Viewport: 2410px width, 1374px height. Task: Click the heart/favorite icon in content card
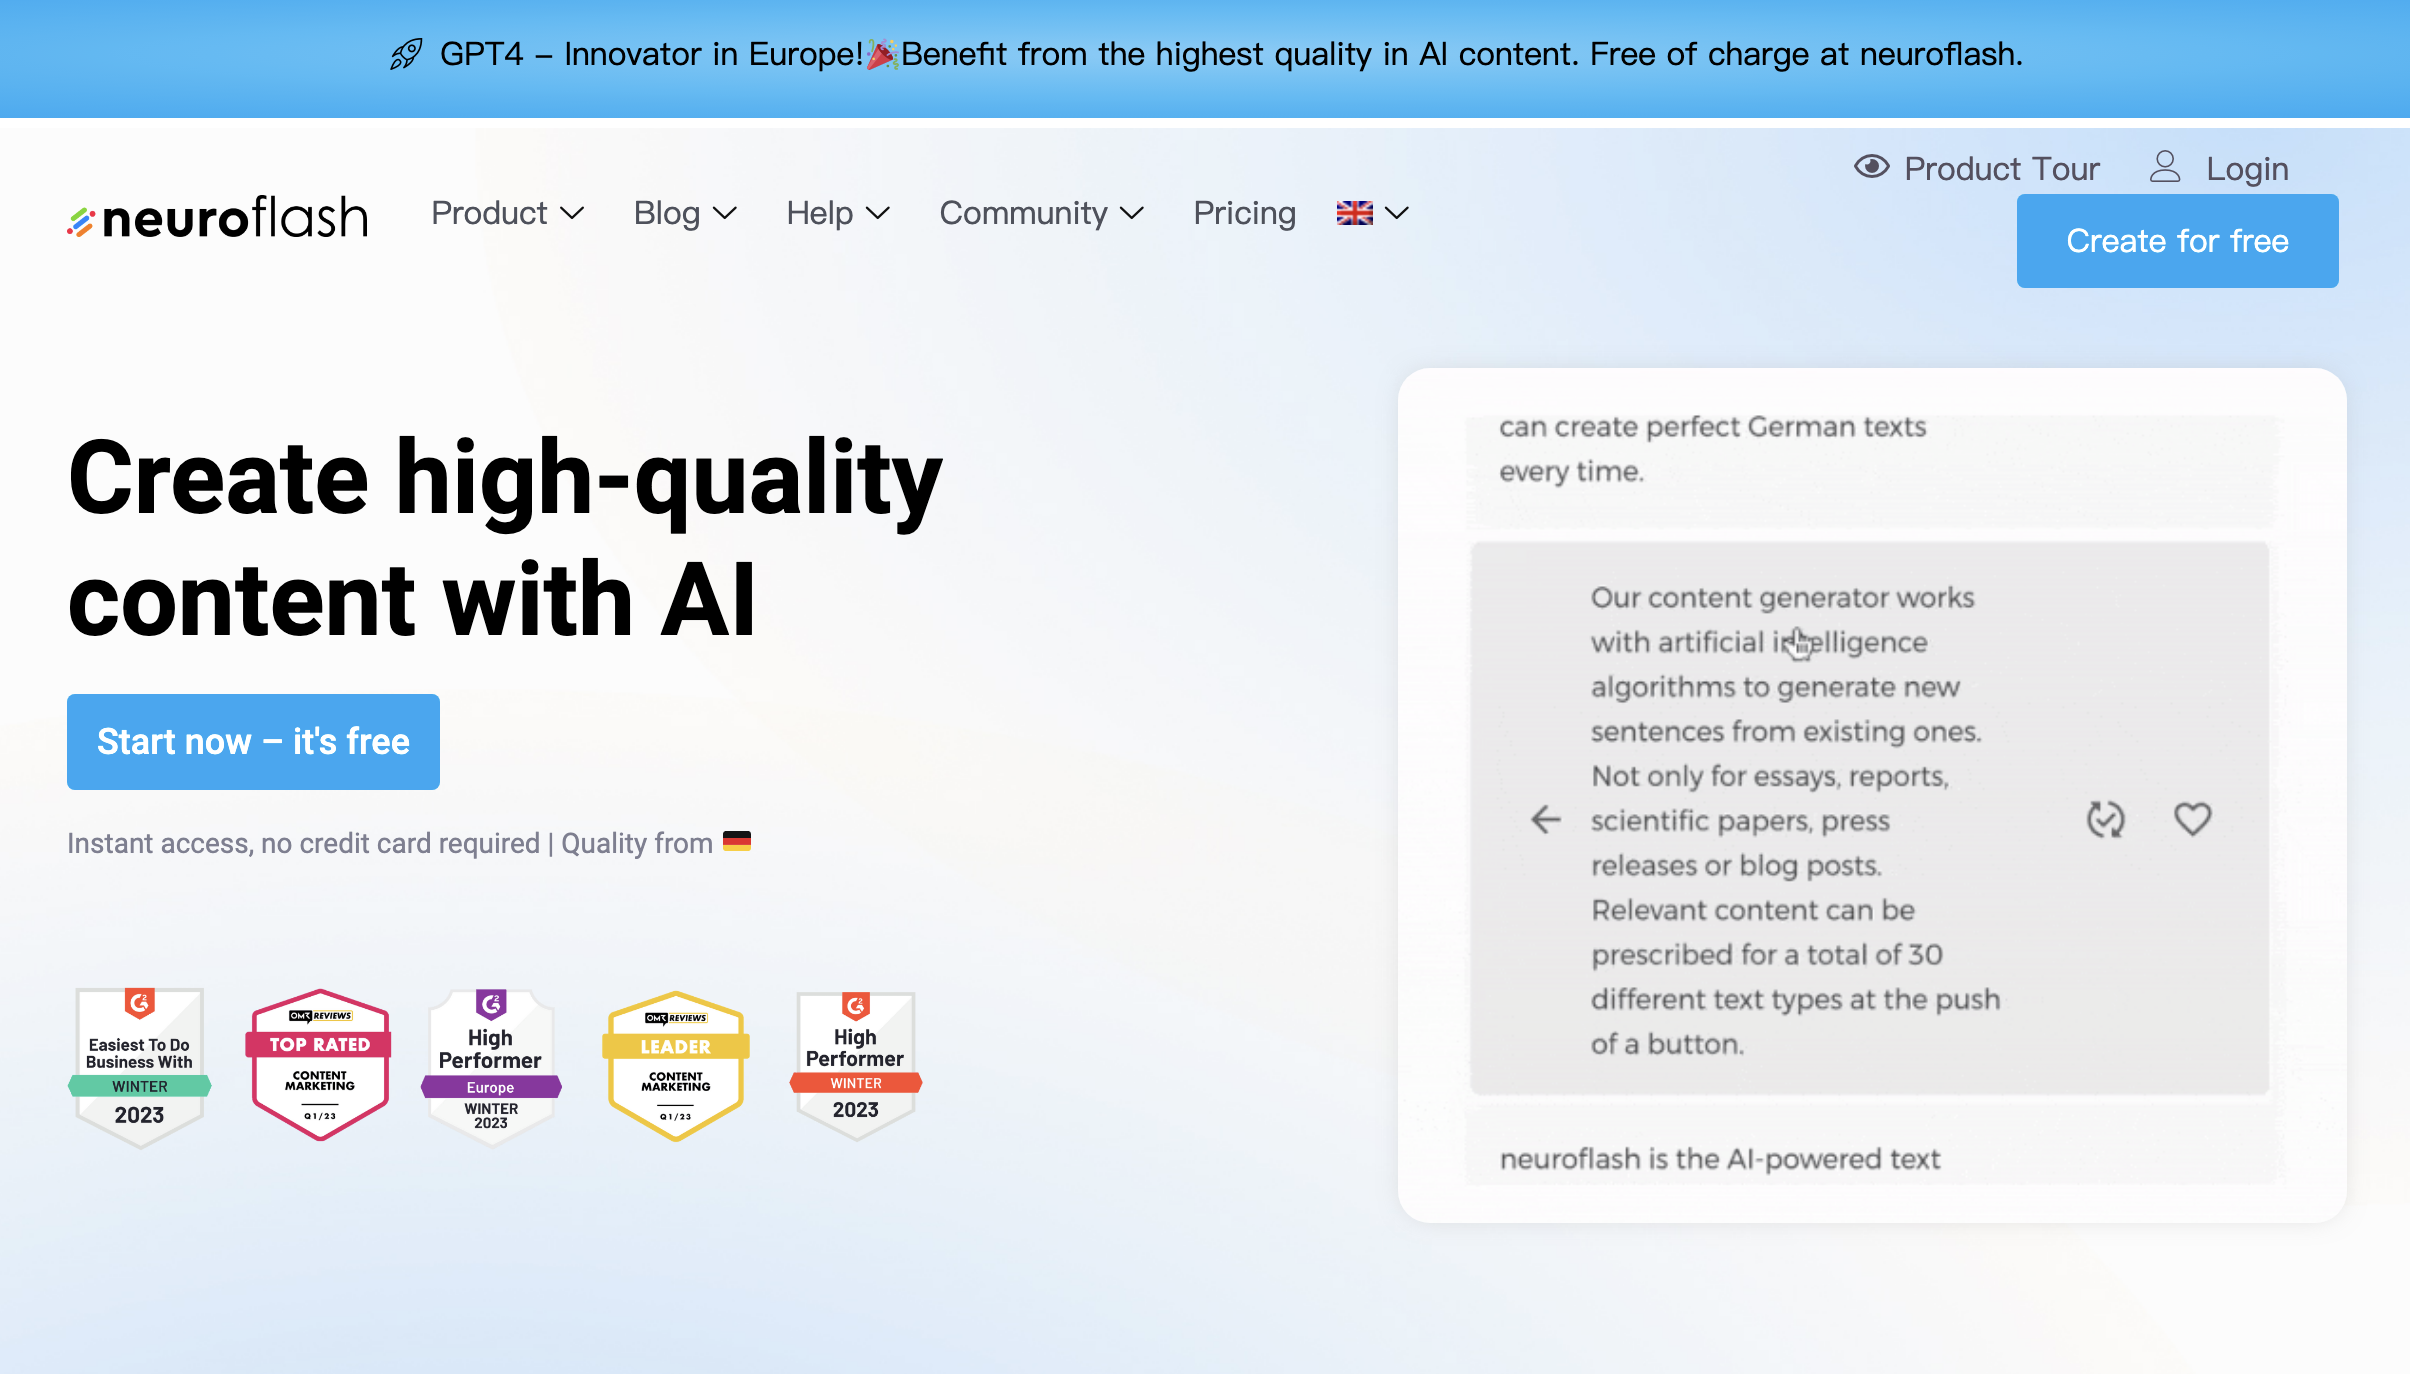pos(2192,818)
